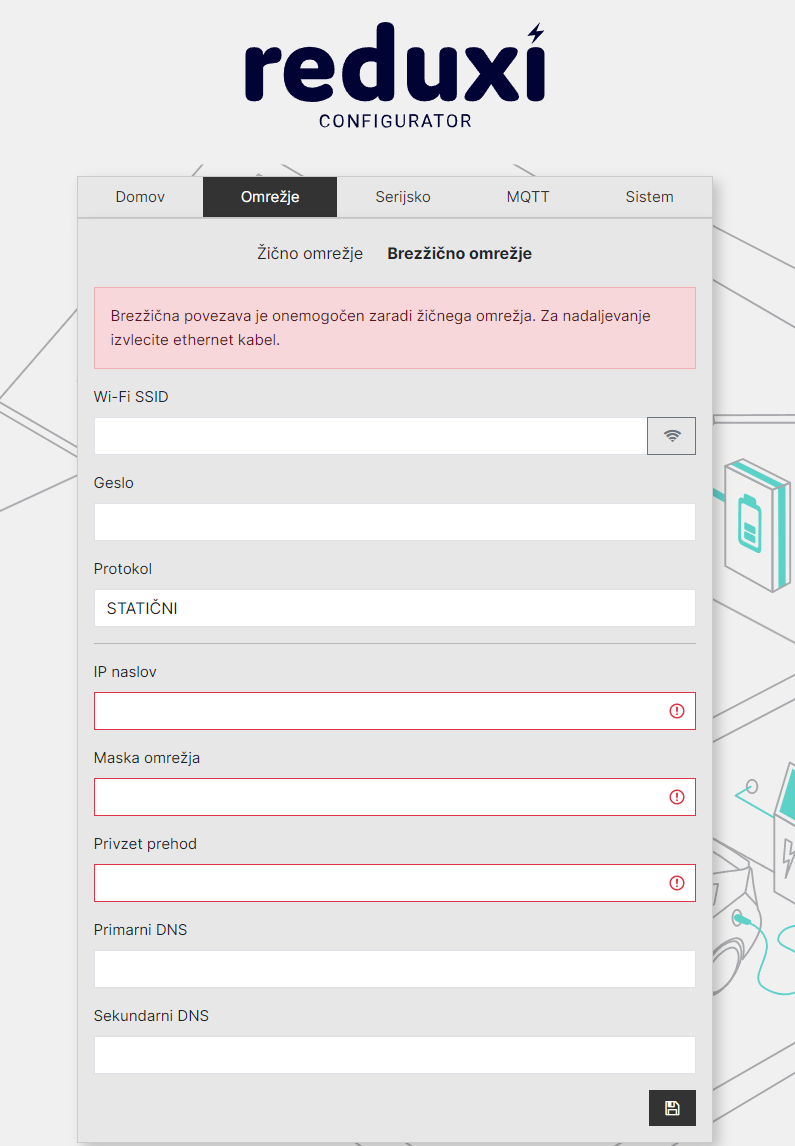Screen dimensions: 795x1146
Task: Switch to the Žično omrežje sub-tab
Action: click(x=310, y=254)
